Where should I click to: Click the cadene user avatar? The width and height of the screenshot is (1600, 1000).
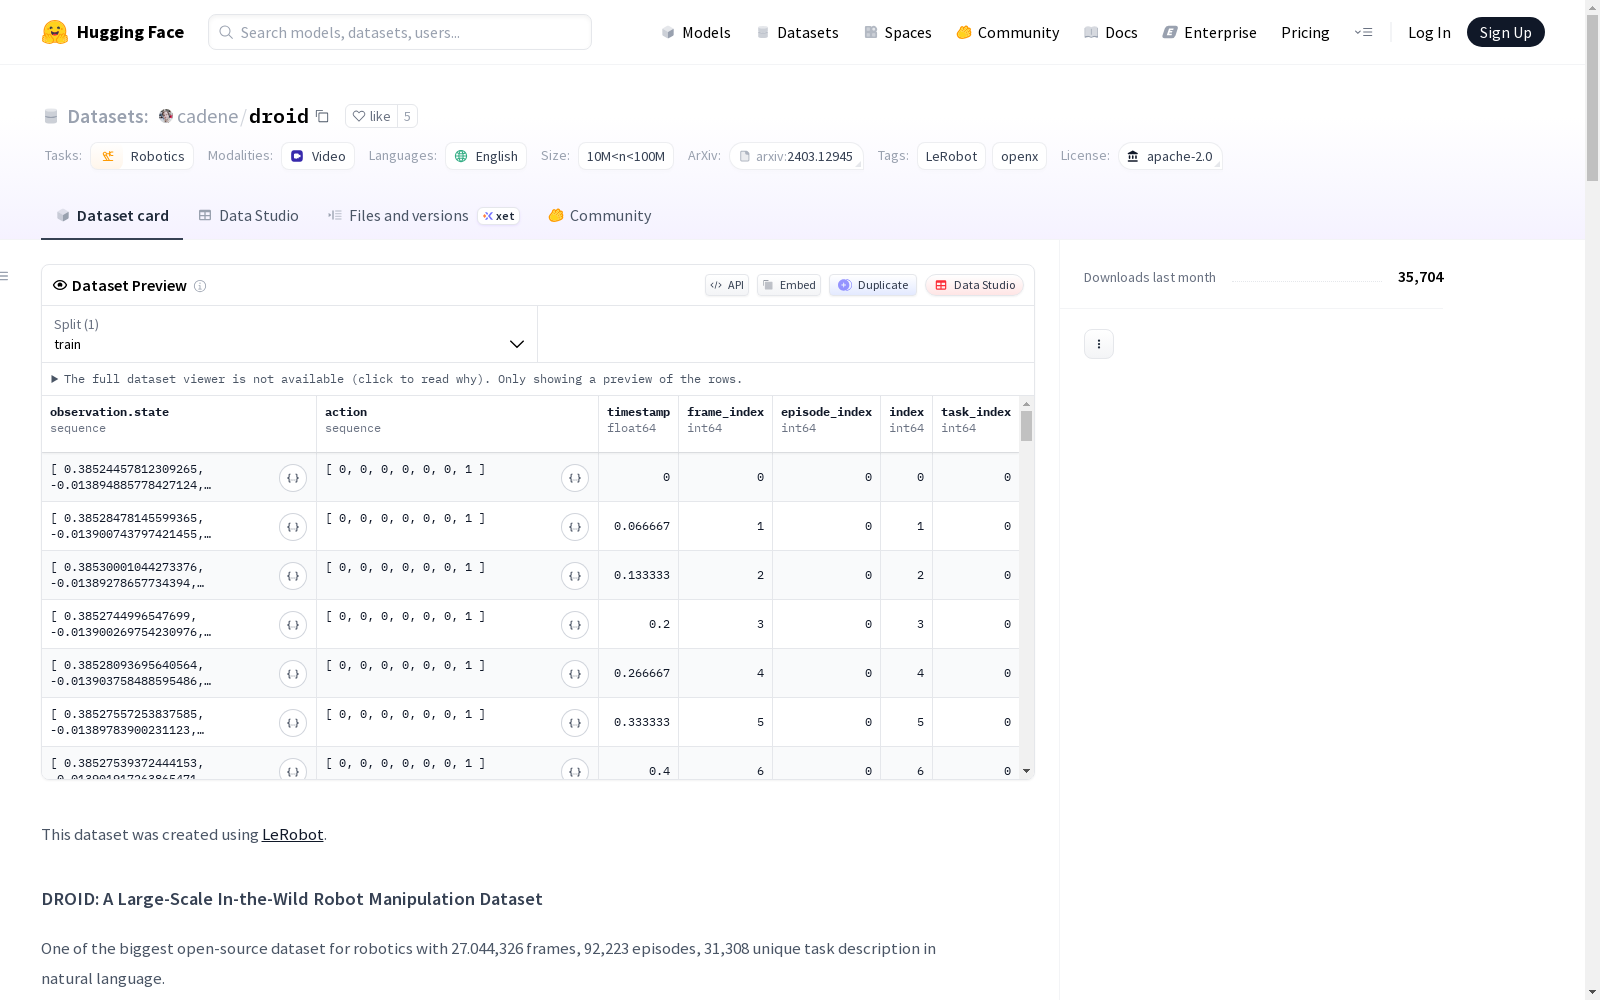click(166, 116)
